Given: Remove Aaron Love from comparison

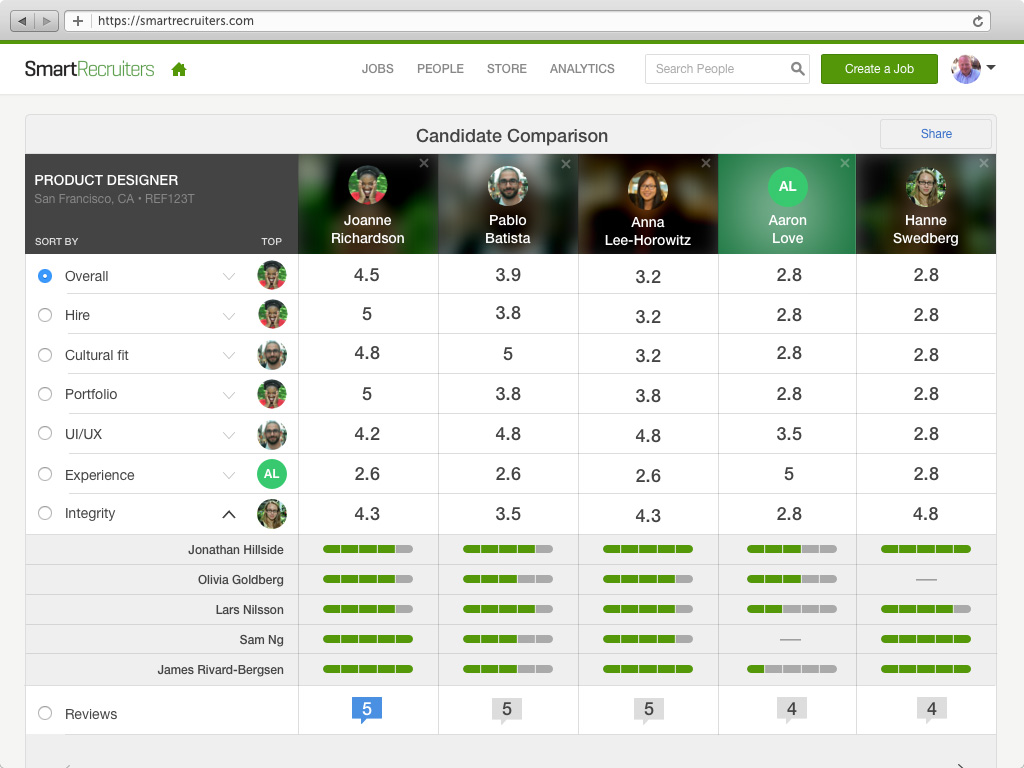Looking at the screenshot, I should coord(844,163).
